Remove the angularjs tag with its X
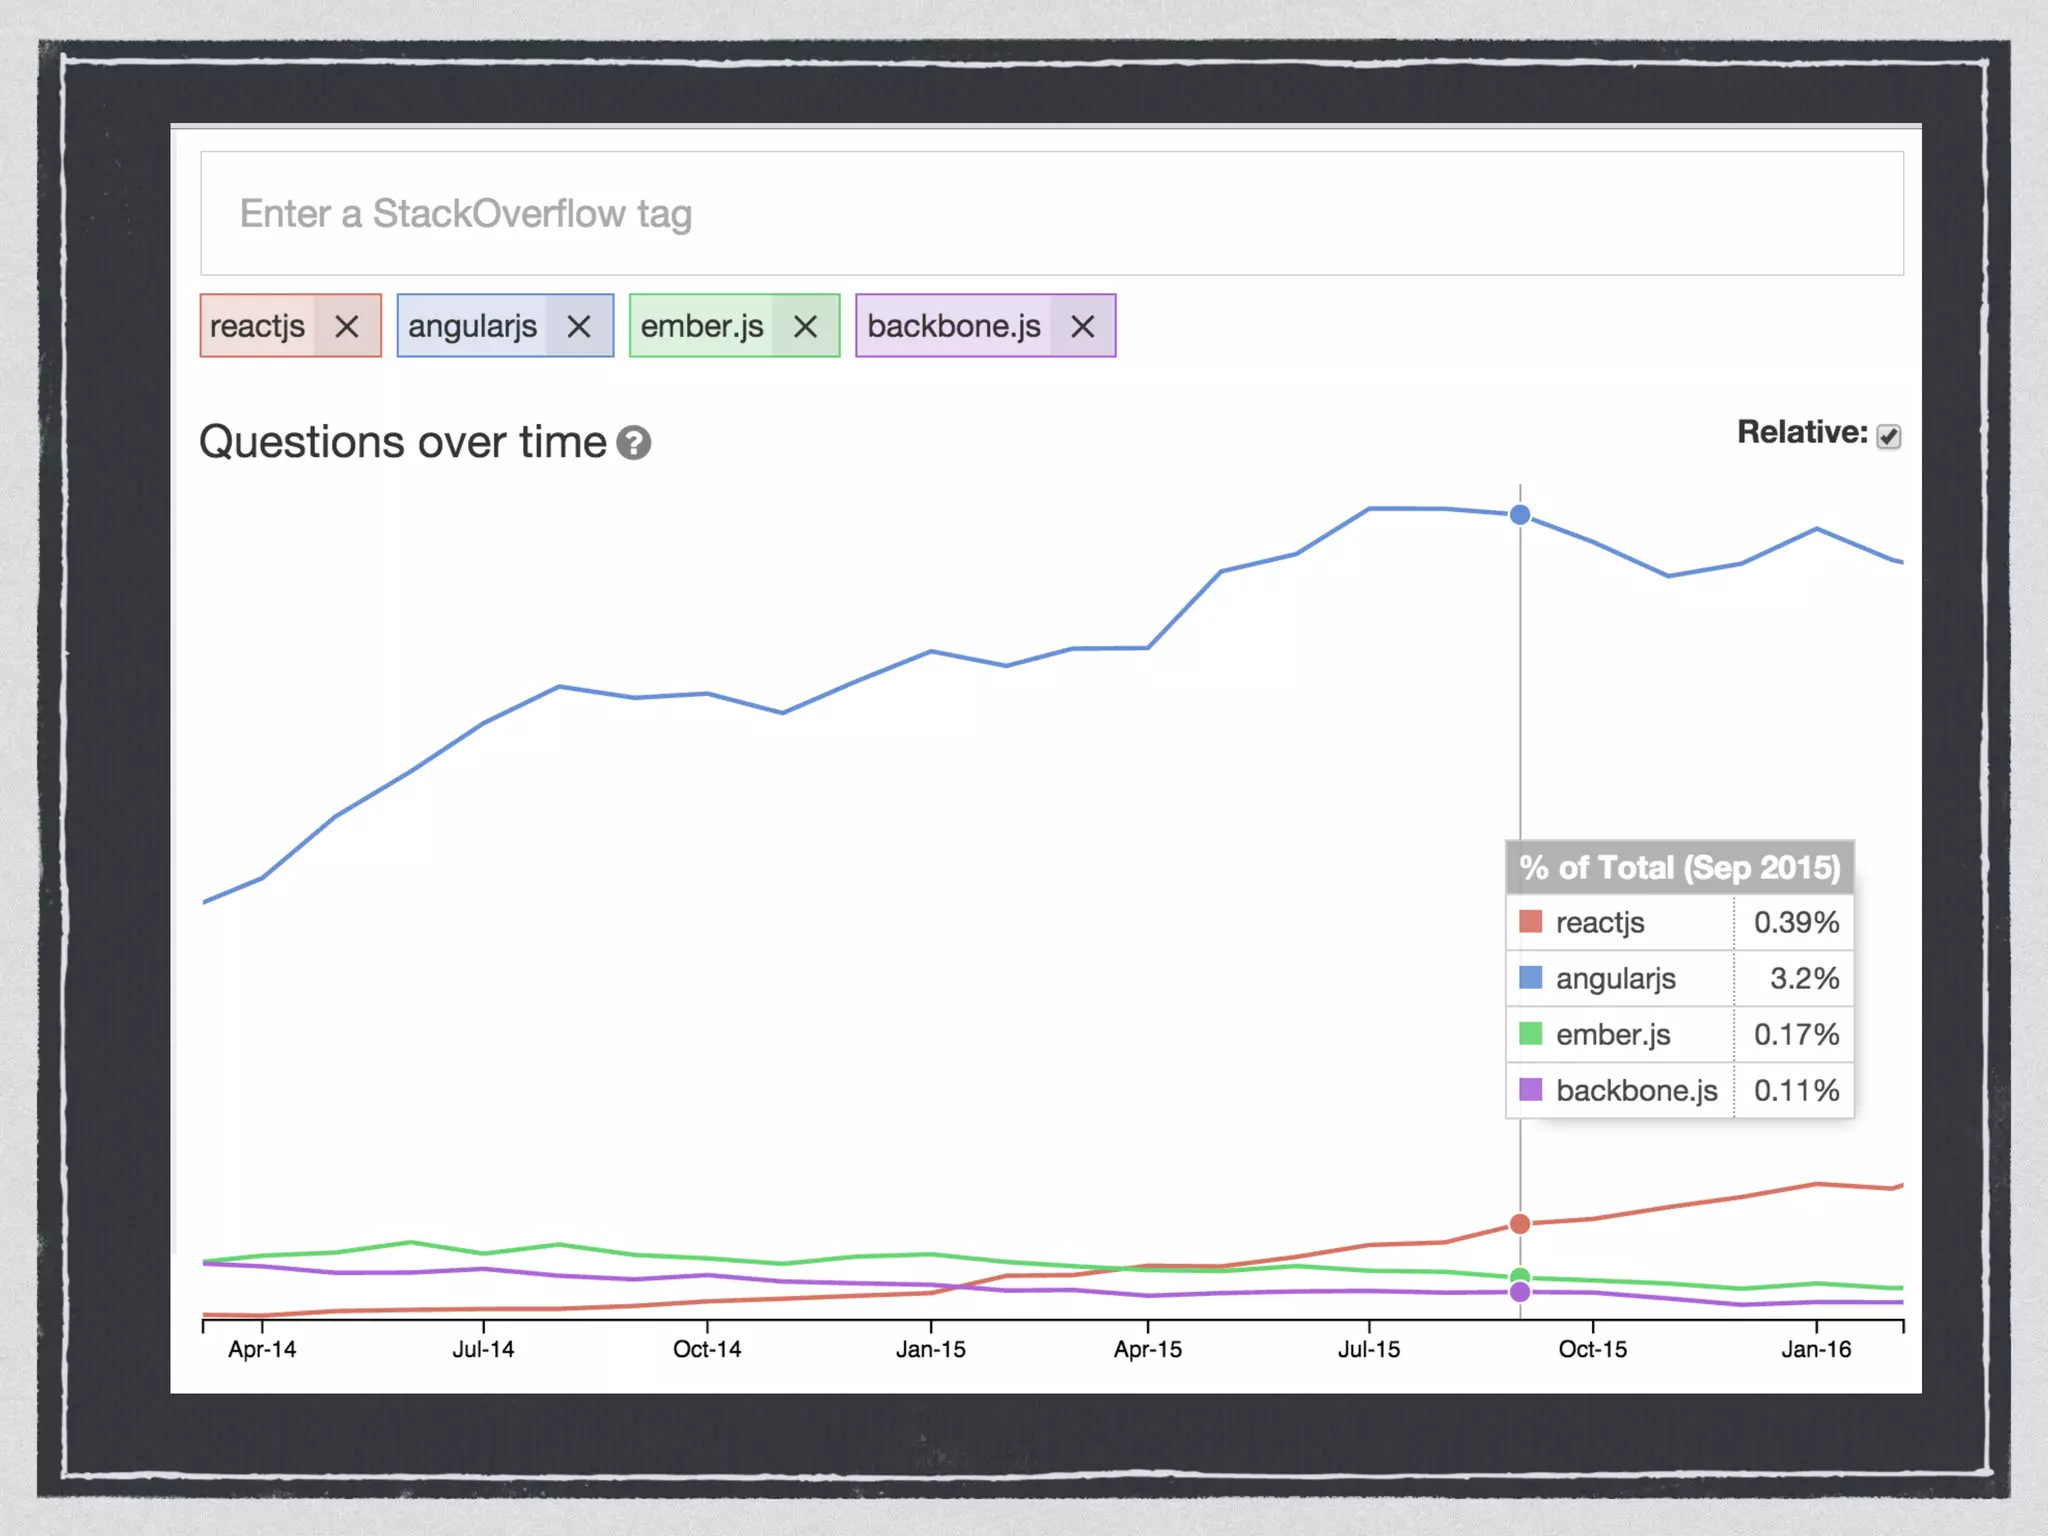This screenshot has height=1536, width=2048. (579, 326)
